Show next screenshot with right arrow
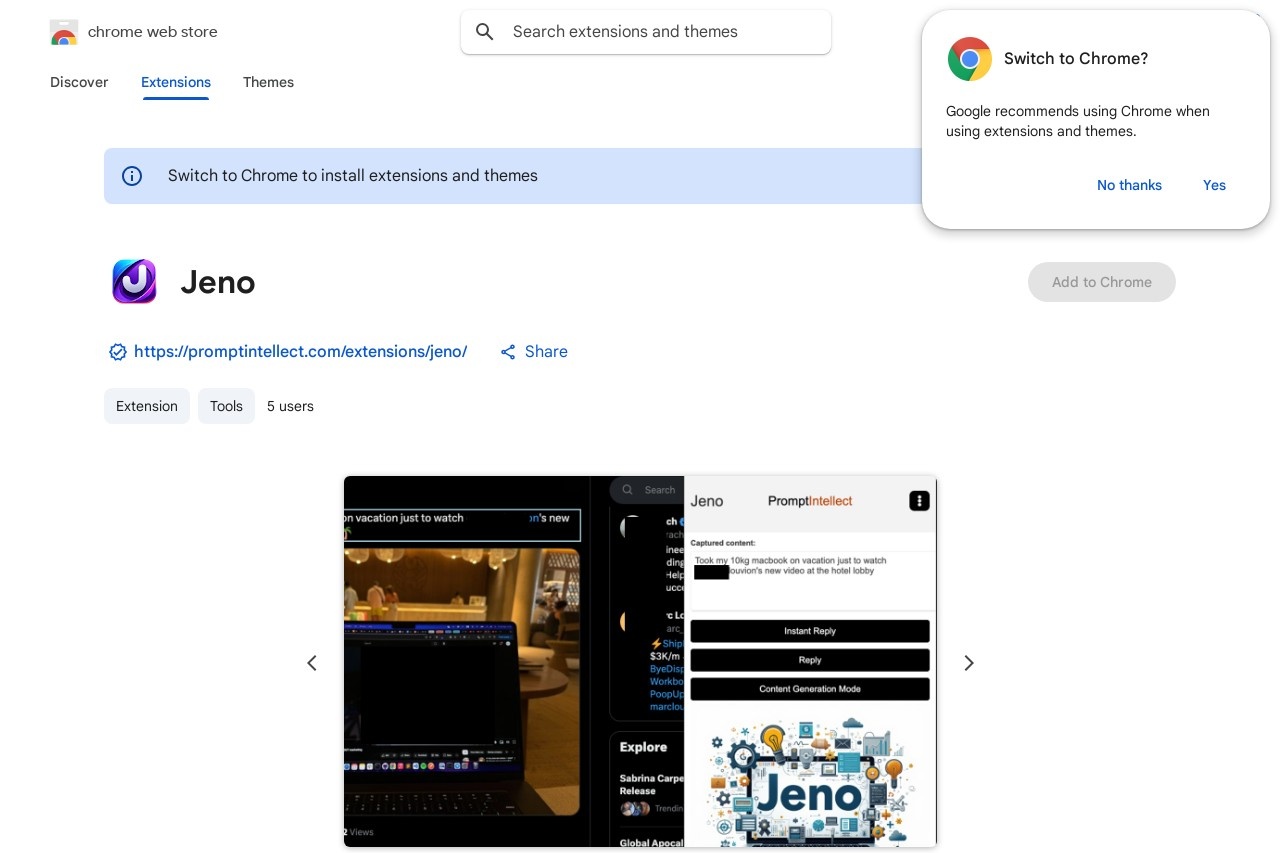The height and width of the screenshot is (853, 1280). pyautogui.click(x=968, y=663)
